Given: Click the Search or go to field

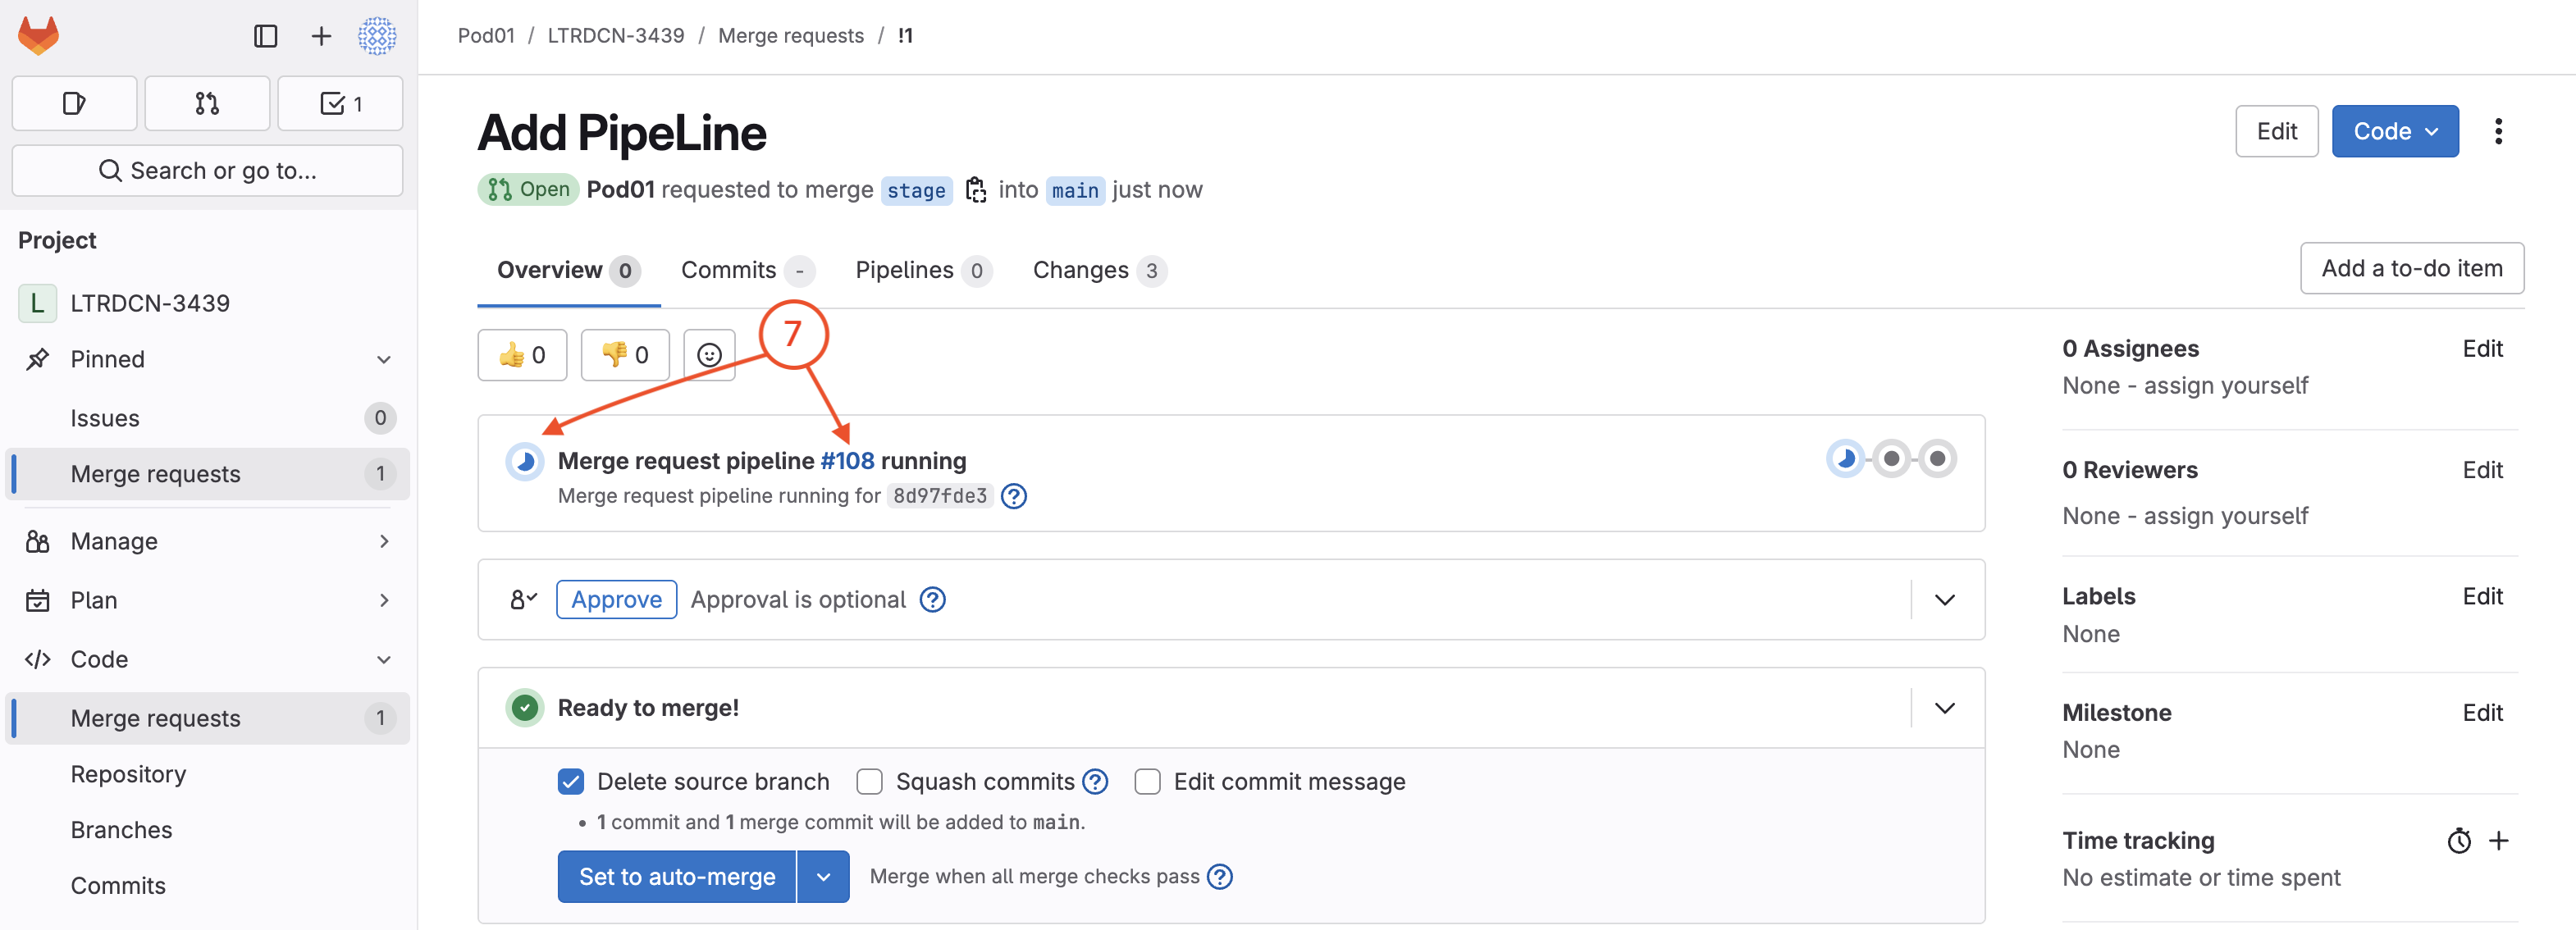Looking at the screenshot, I should click(x=208, y=171).
